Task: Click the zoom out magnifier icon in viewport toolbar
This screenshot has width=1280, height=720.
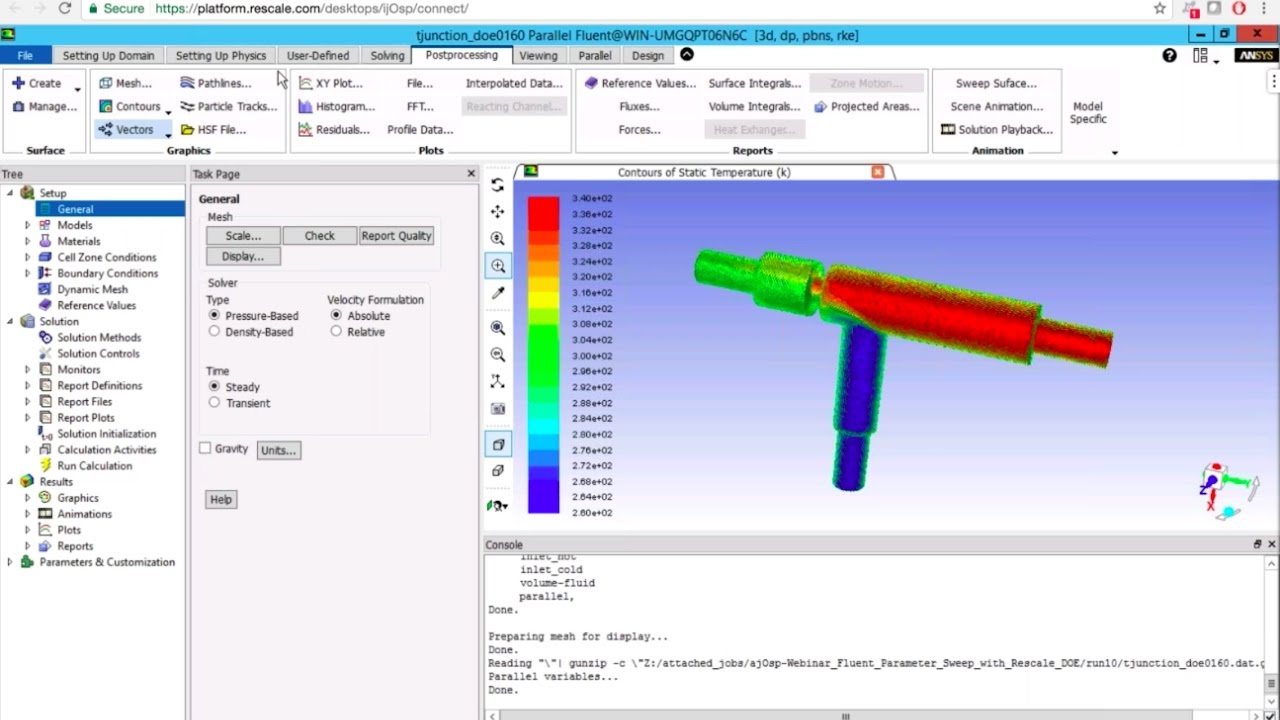Action: coord(497,355)
